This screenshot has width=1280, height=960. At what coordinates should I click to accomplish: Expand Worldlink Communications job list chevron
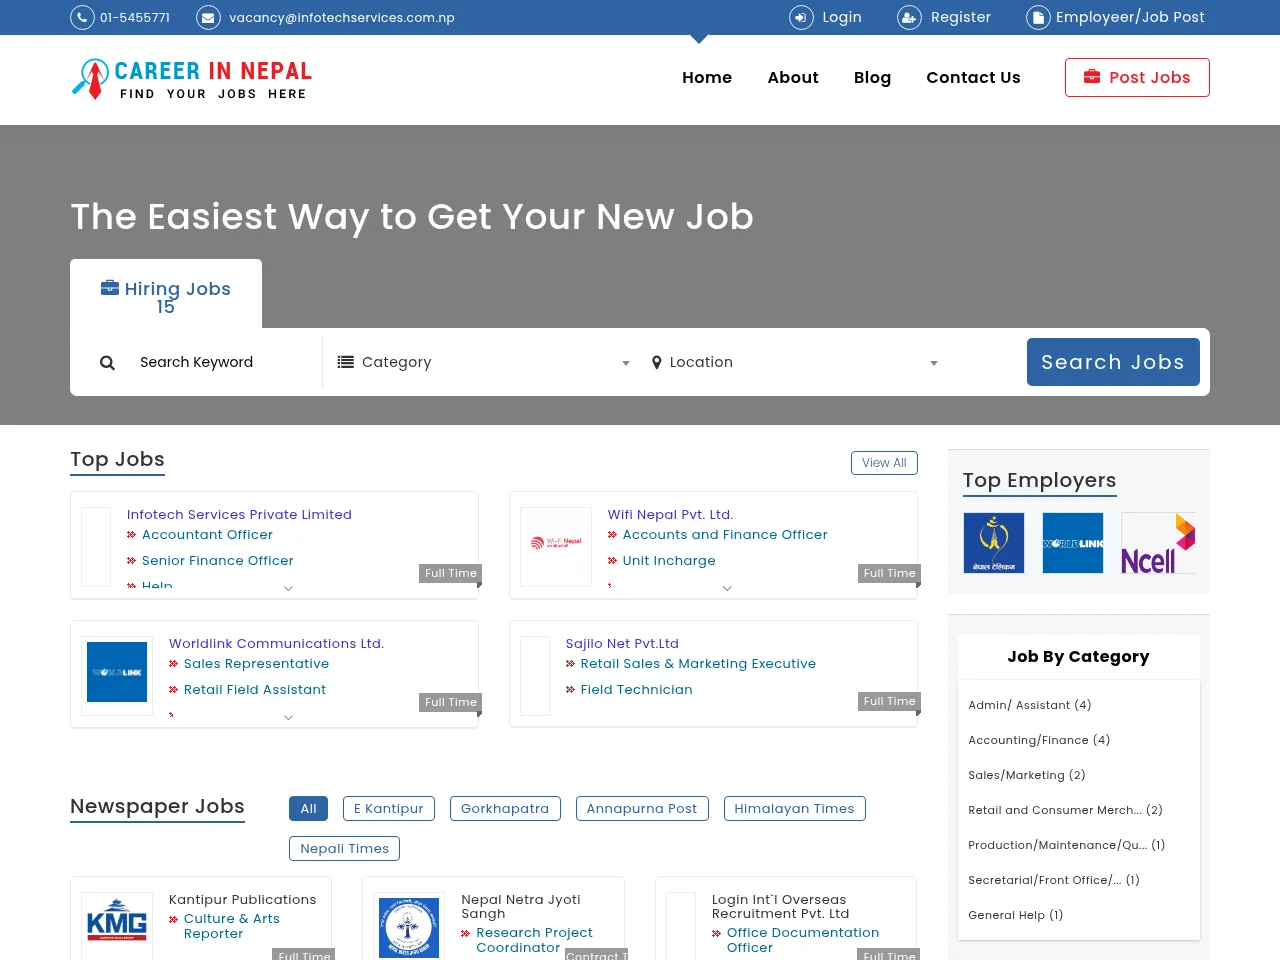click(288, 718)
